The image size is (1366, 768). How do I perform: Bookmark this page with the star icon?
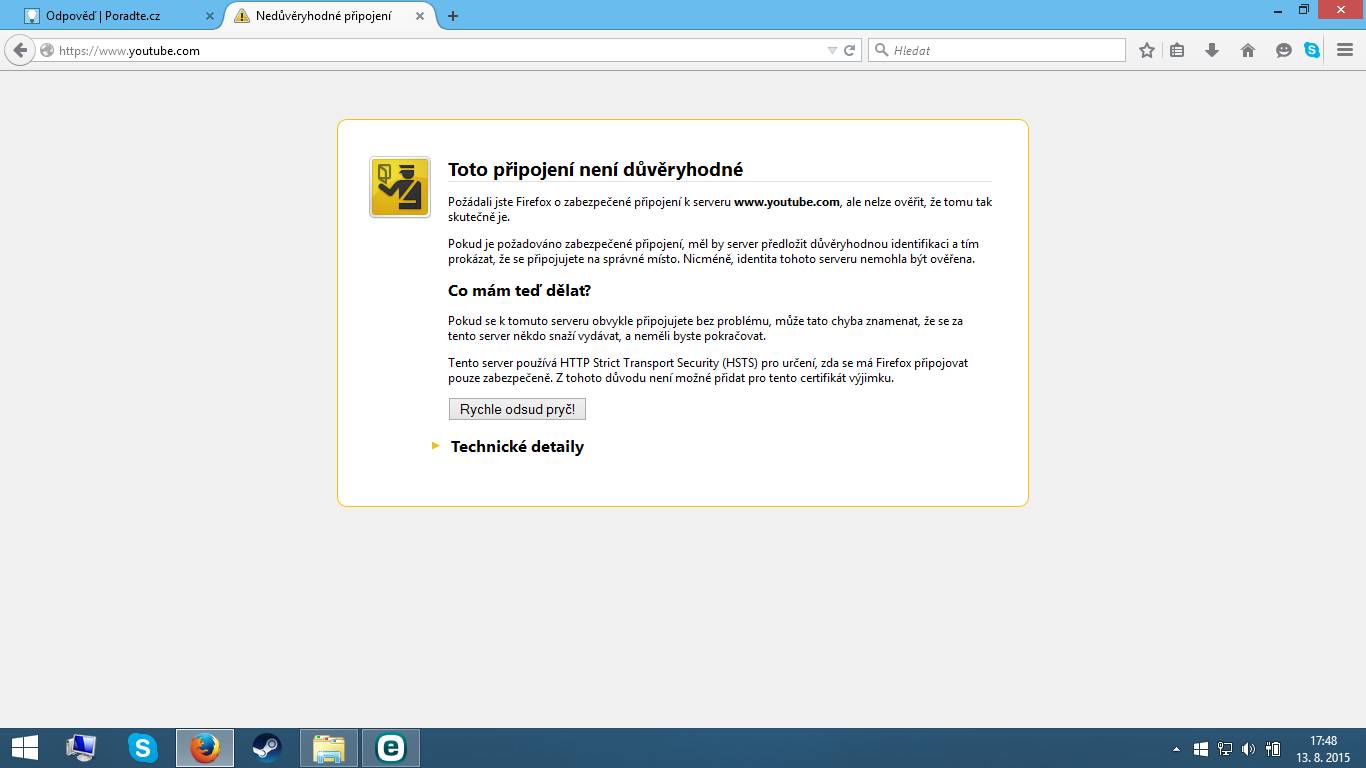pos(1147,50)
